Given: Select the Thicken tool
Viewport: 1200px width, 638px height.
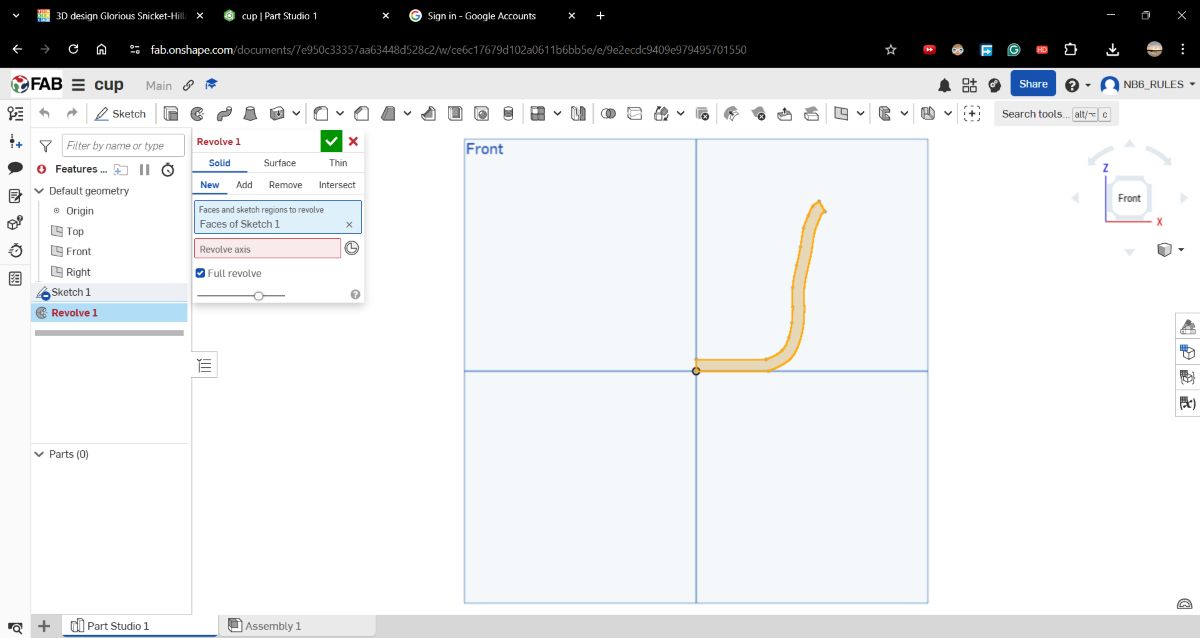Looking at the screenshot, I should click(277, 113).
